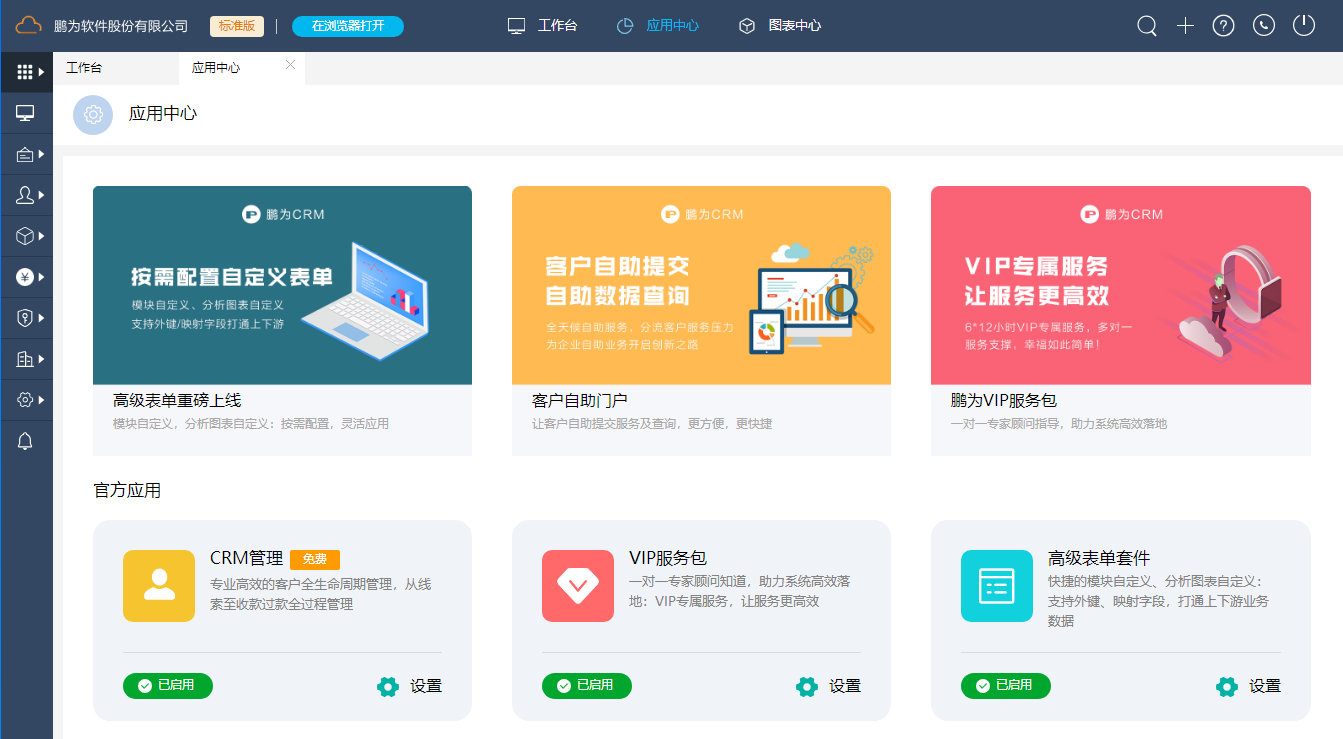Toggle the 已启用 status for 高级表单套件
Viewport: 1343px width, 739px height.
1006,685
